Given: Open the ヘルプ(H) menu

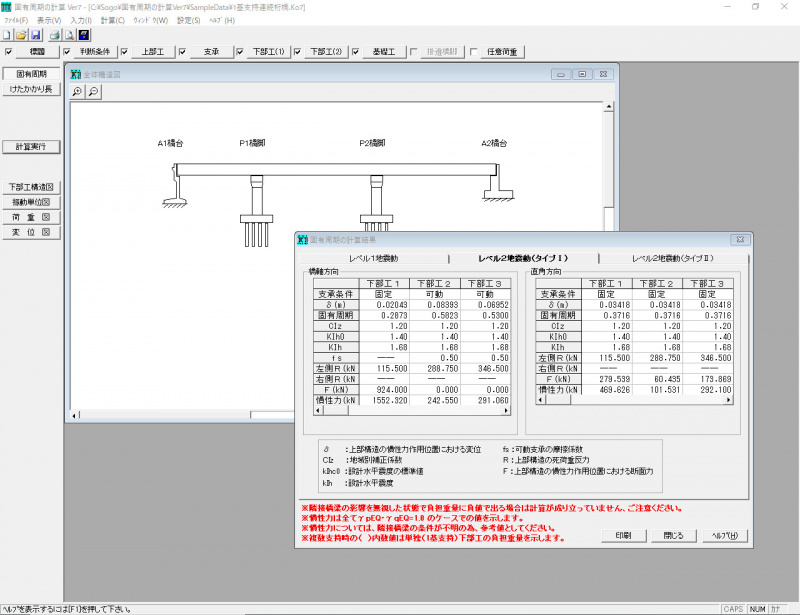Looking at the screenshot, I should [x=222, y=20].
